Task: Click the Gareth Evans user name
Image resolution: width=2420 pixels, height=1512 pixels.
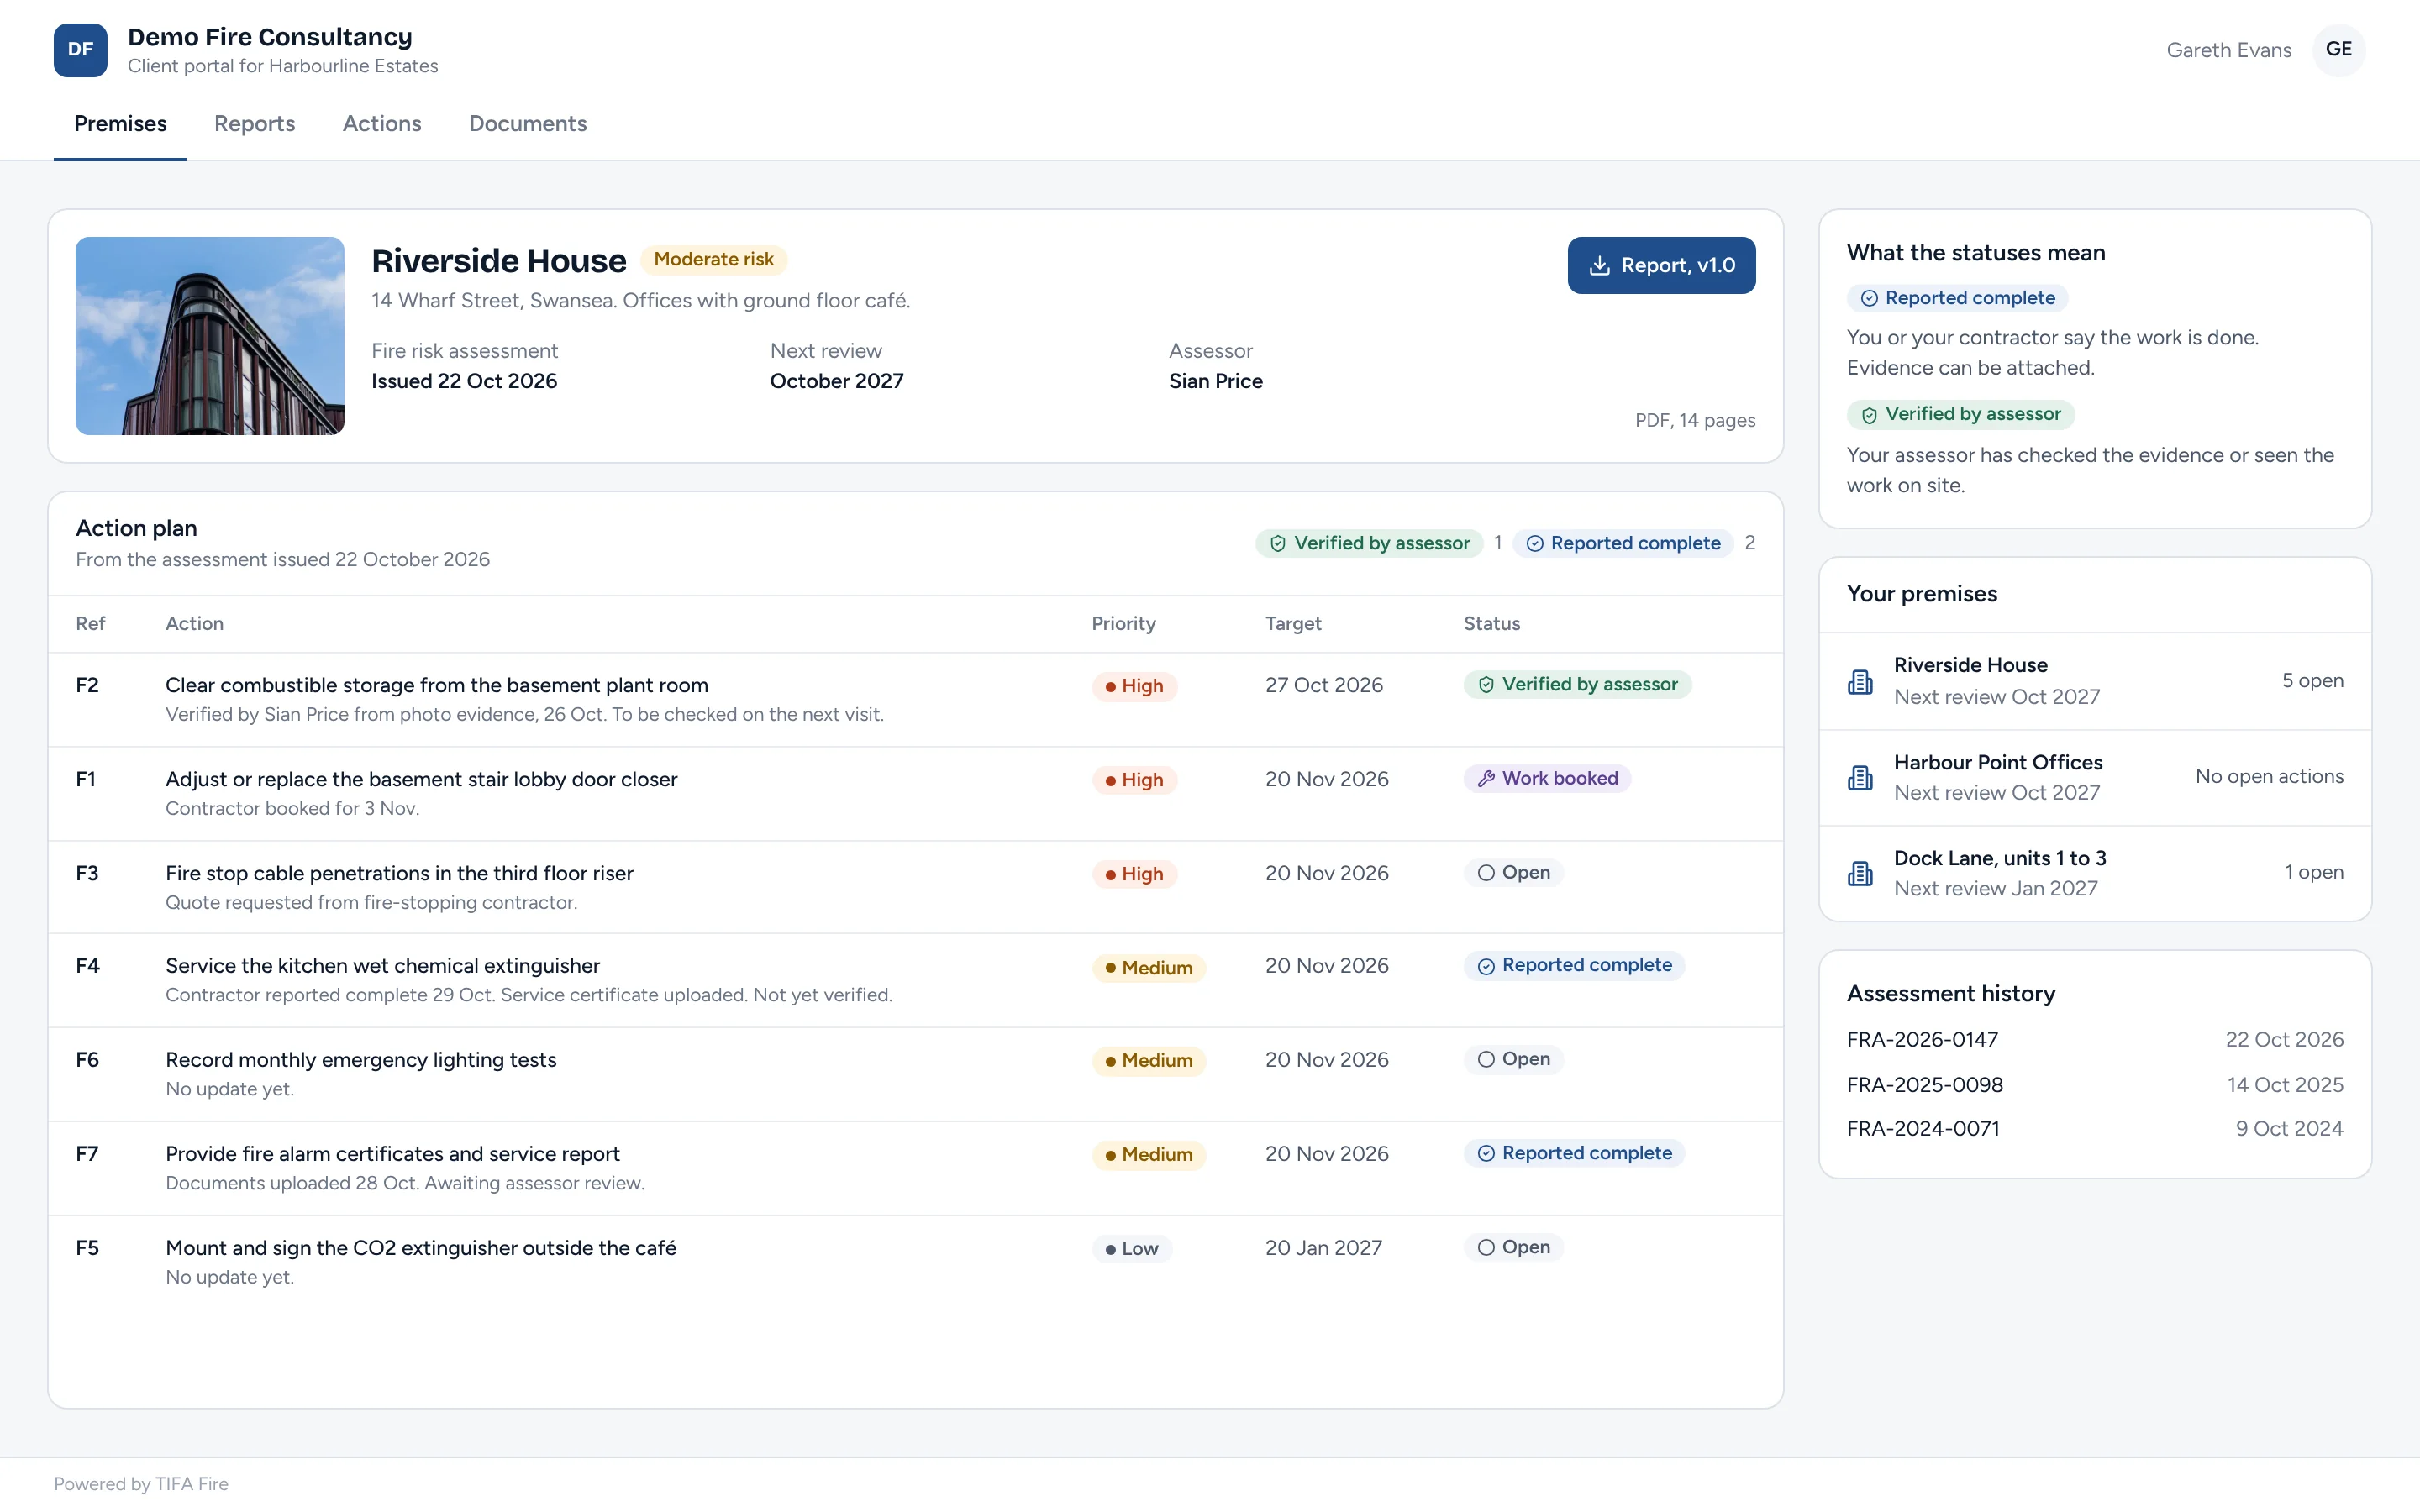Action: [x=2228, y=50]
